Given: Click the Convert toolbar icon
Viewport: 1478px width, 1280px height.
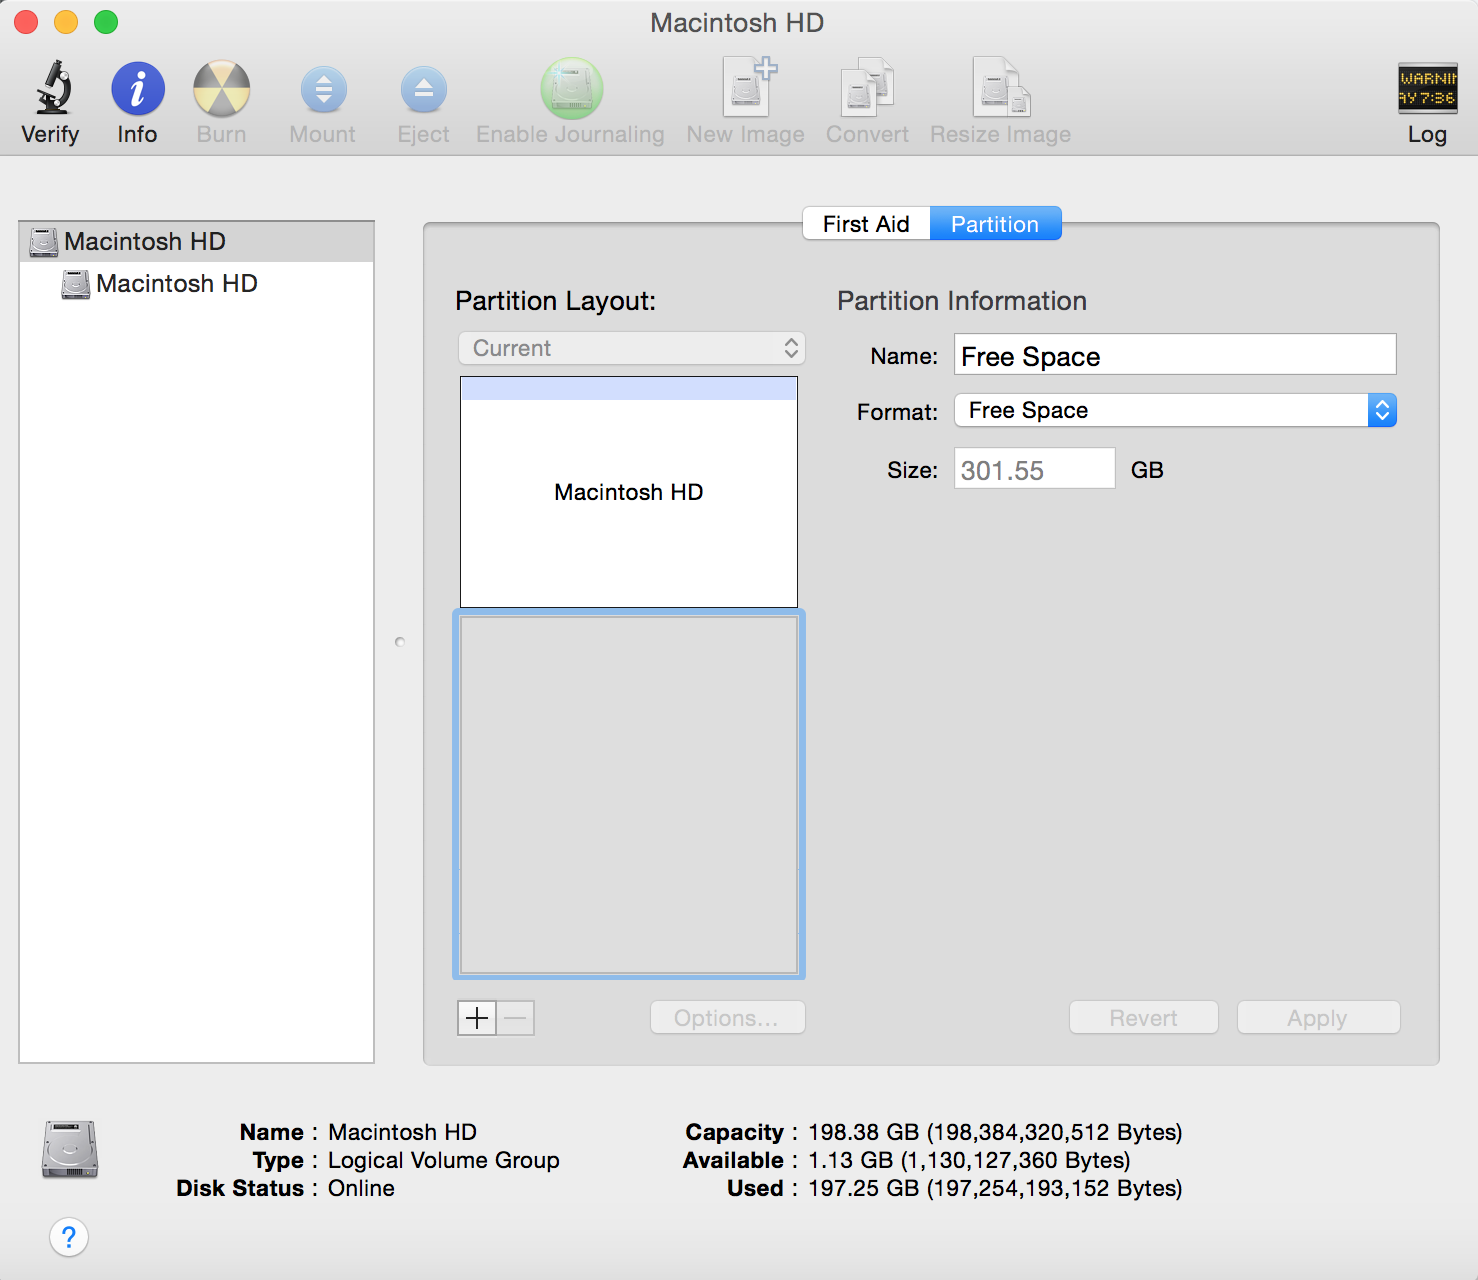Looking at the screenshot, I should click(867, 88).
